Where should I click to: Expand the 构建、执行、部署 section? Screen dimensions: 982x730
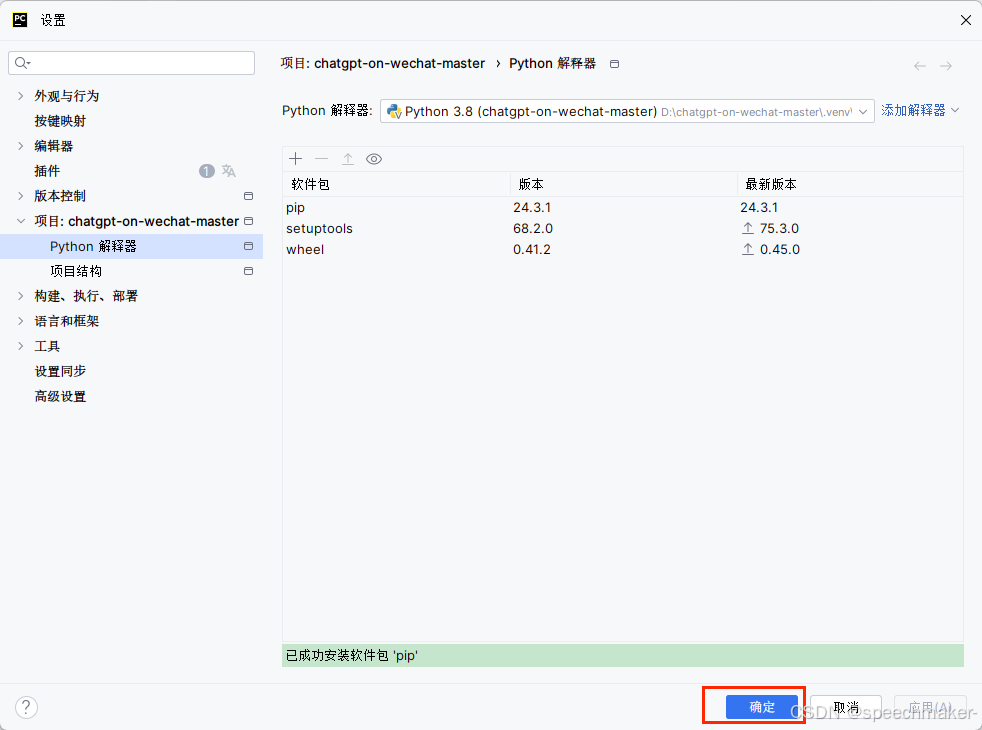coord(21,296)
